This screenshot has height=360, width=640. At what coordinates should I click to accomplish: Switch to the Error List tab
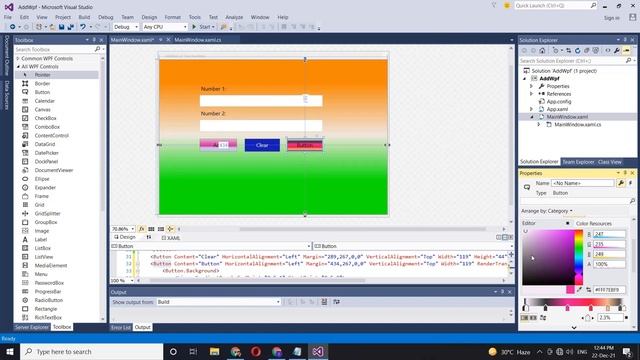(x=121, y=327)
